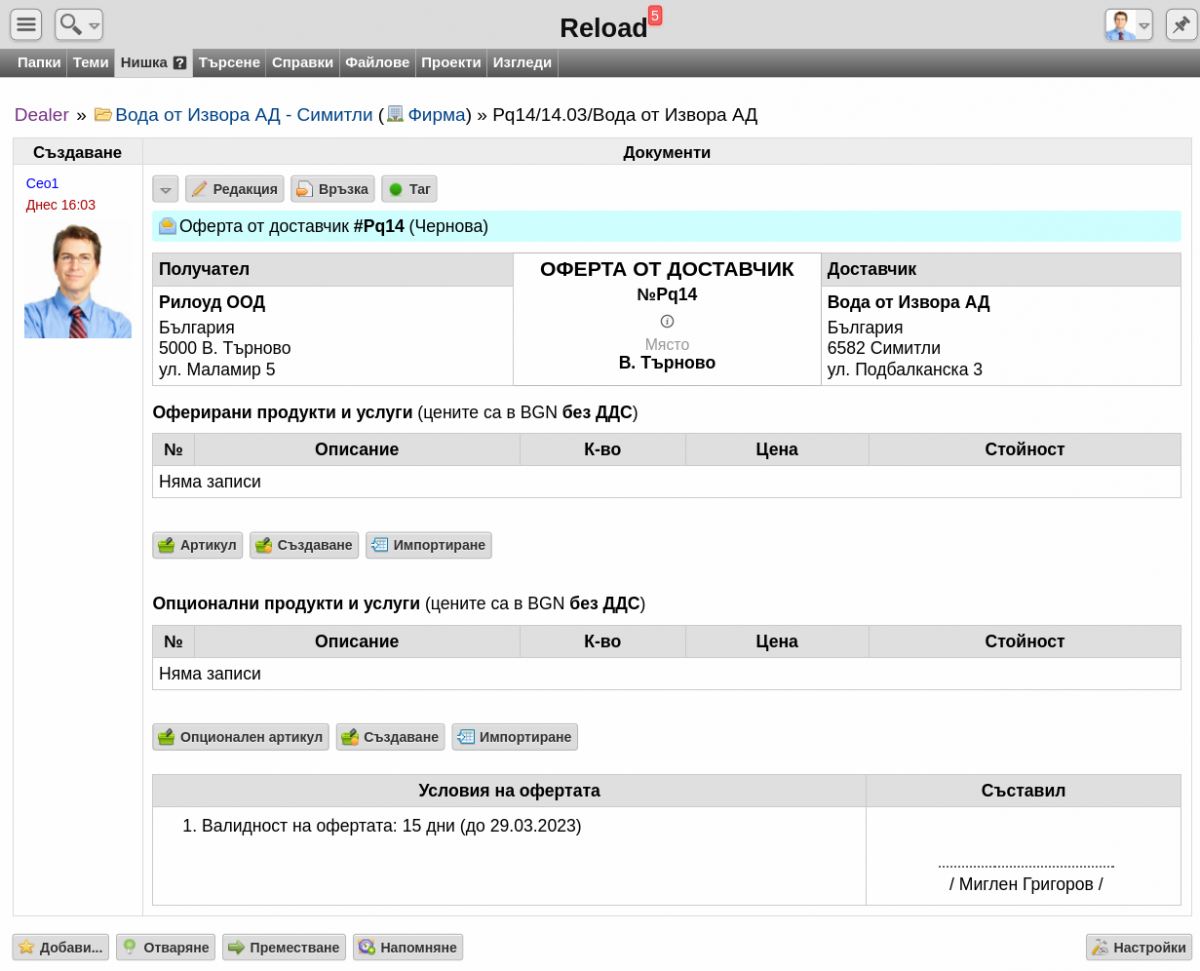Open the user avatar dropdown menu
Image resolution: width=1200 pixels, height=971 pixels.
click(x=1129, y=24)
